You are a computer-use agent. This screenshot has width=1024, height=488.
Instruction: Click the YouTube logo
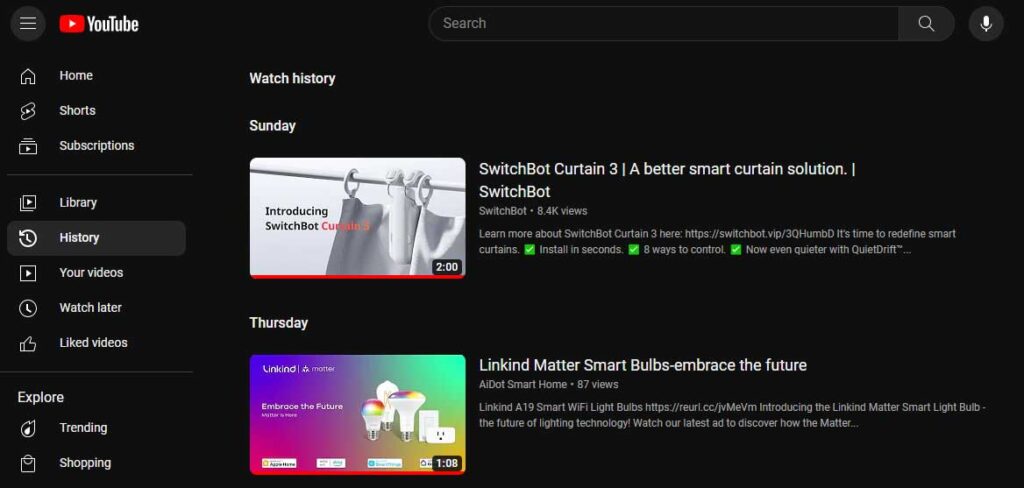(99, 24)
